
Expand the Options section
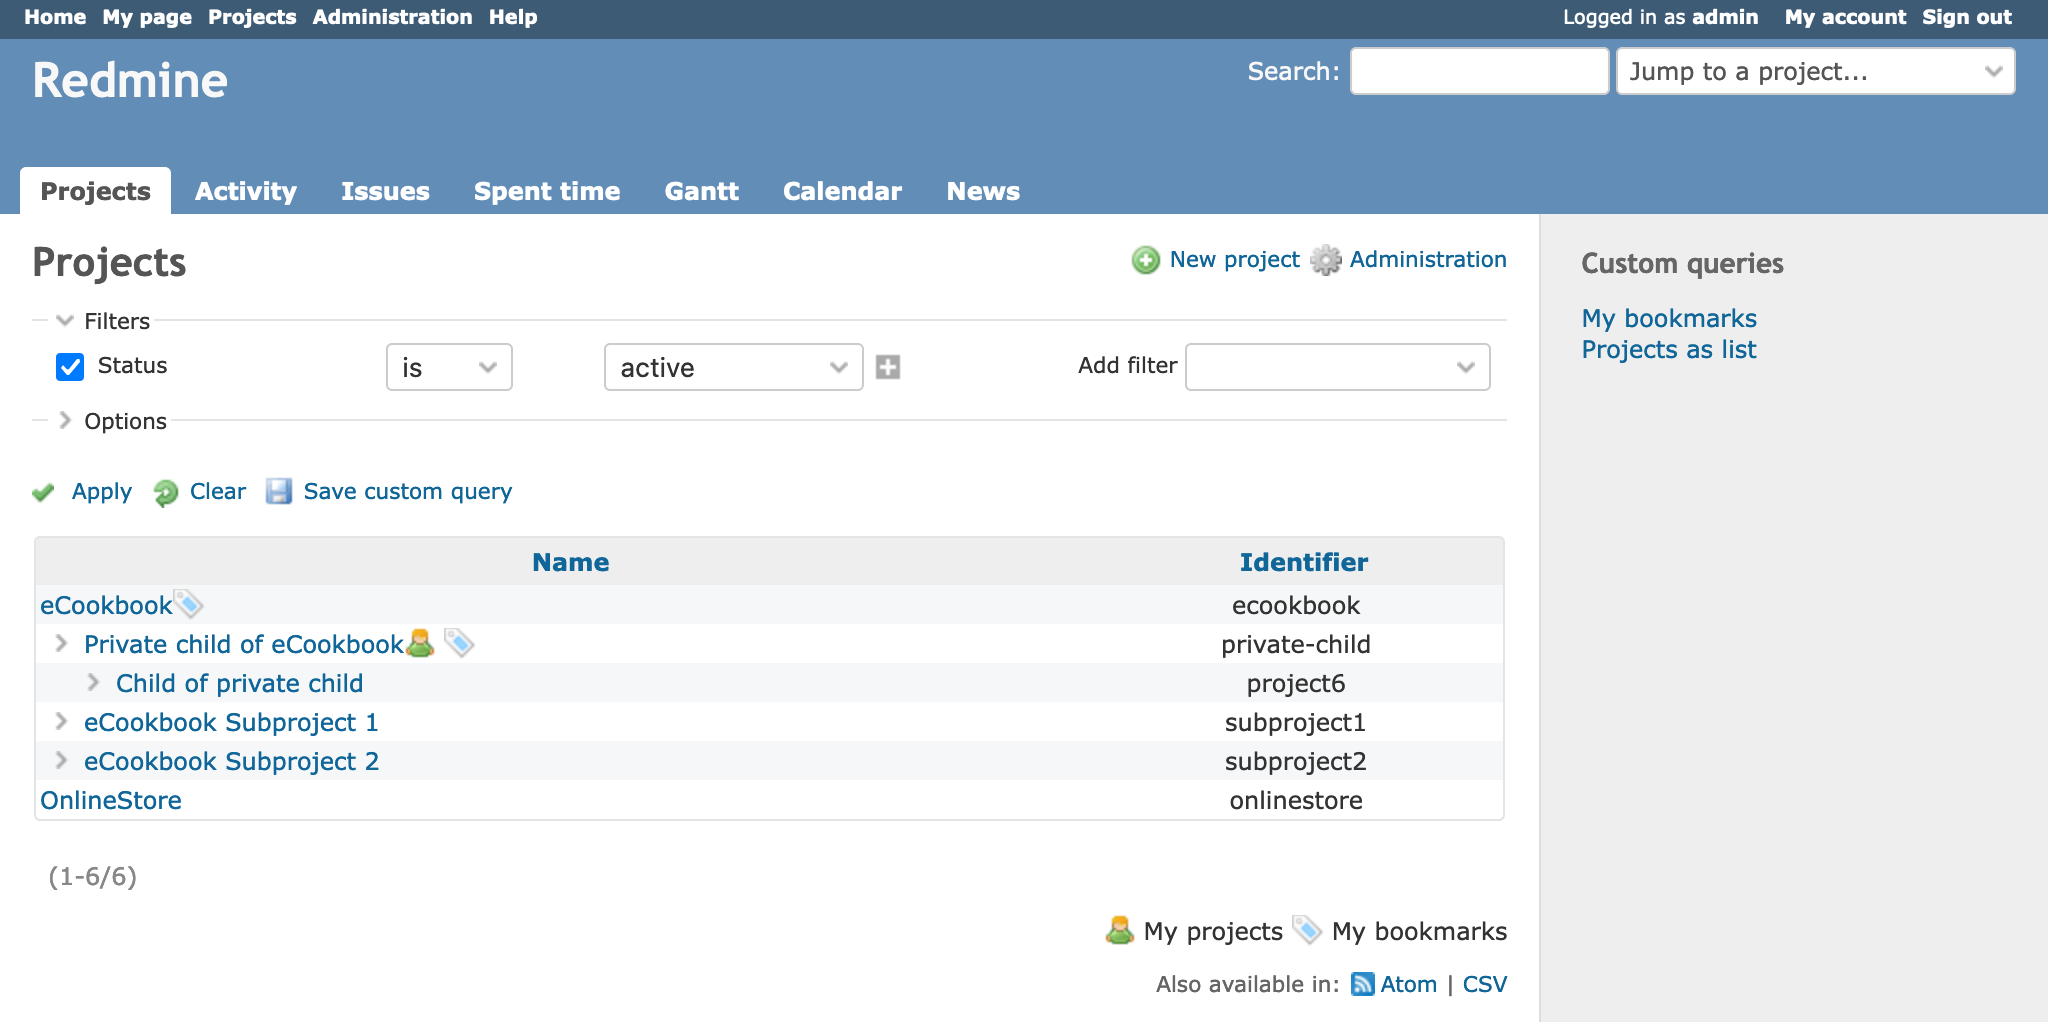65,421
